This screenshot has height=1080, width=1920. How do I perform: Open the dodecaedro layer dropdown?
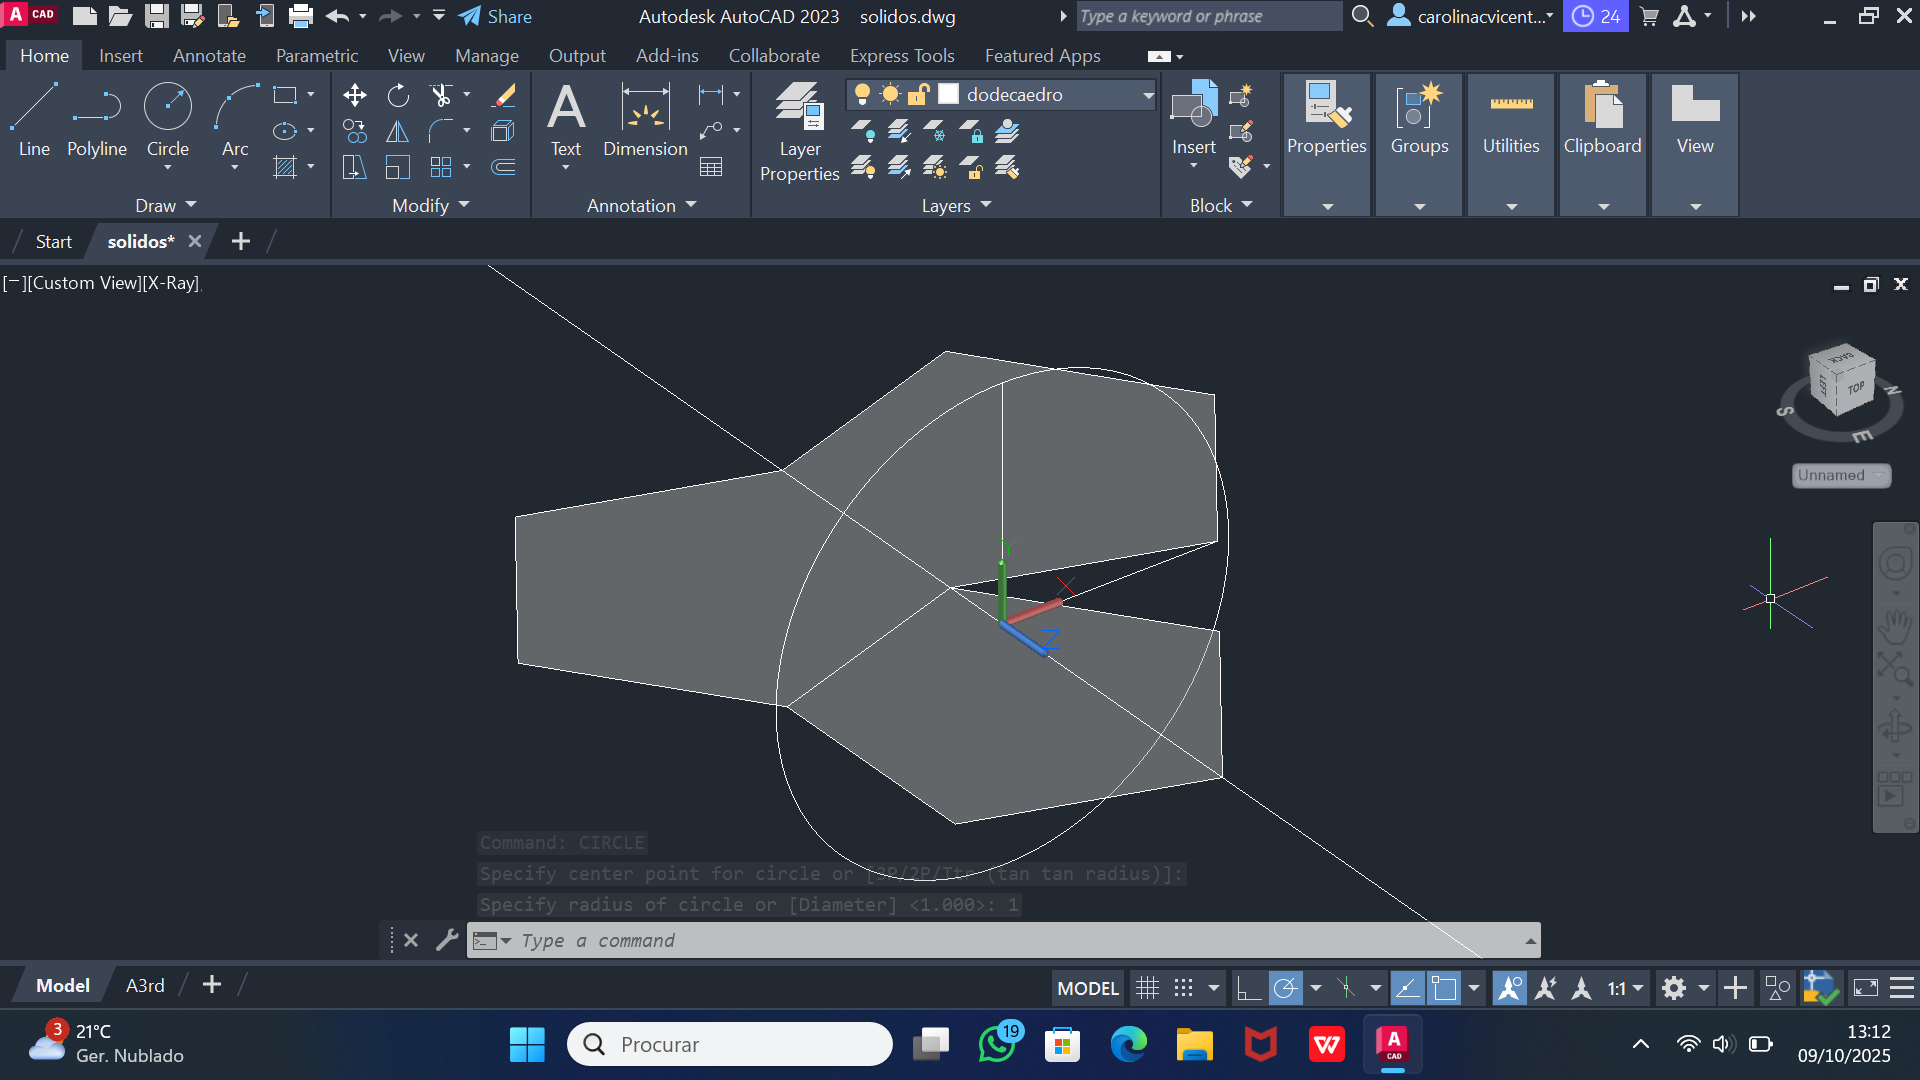pyautogui.click(x=1148, y=95)
